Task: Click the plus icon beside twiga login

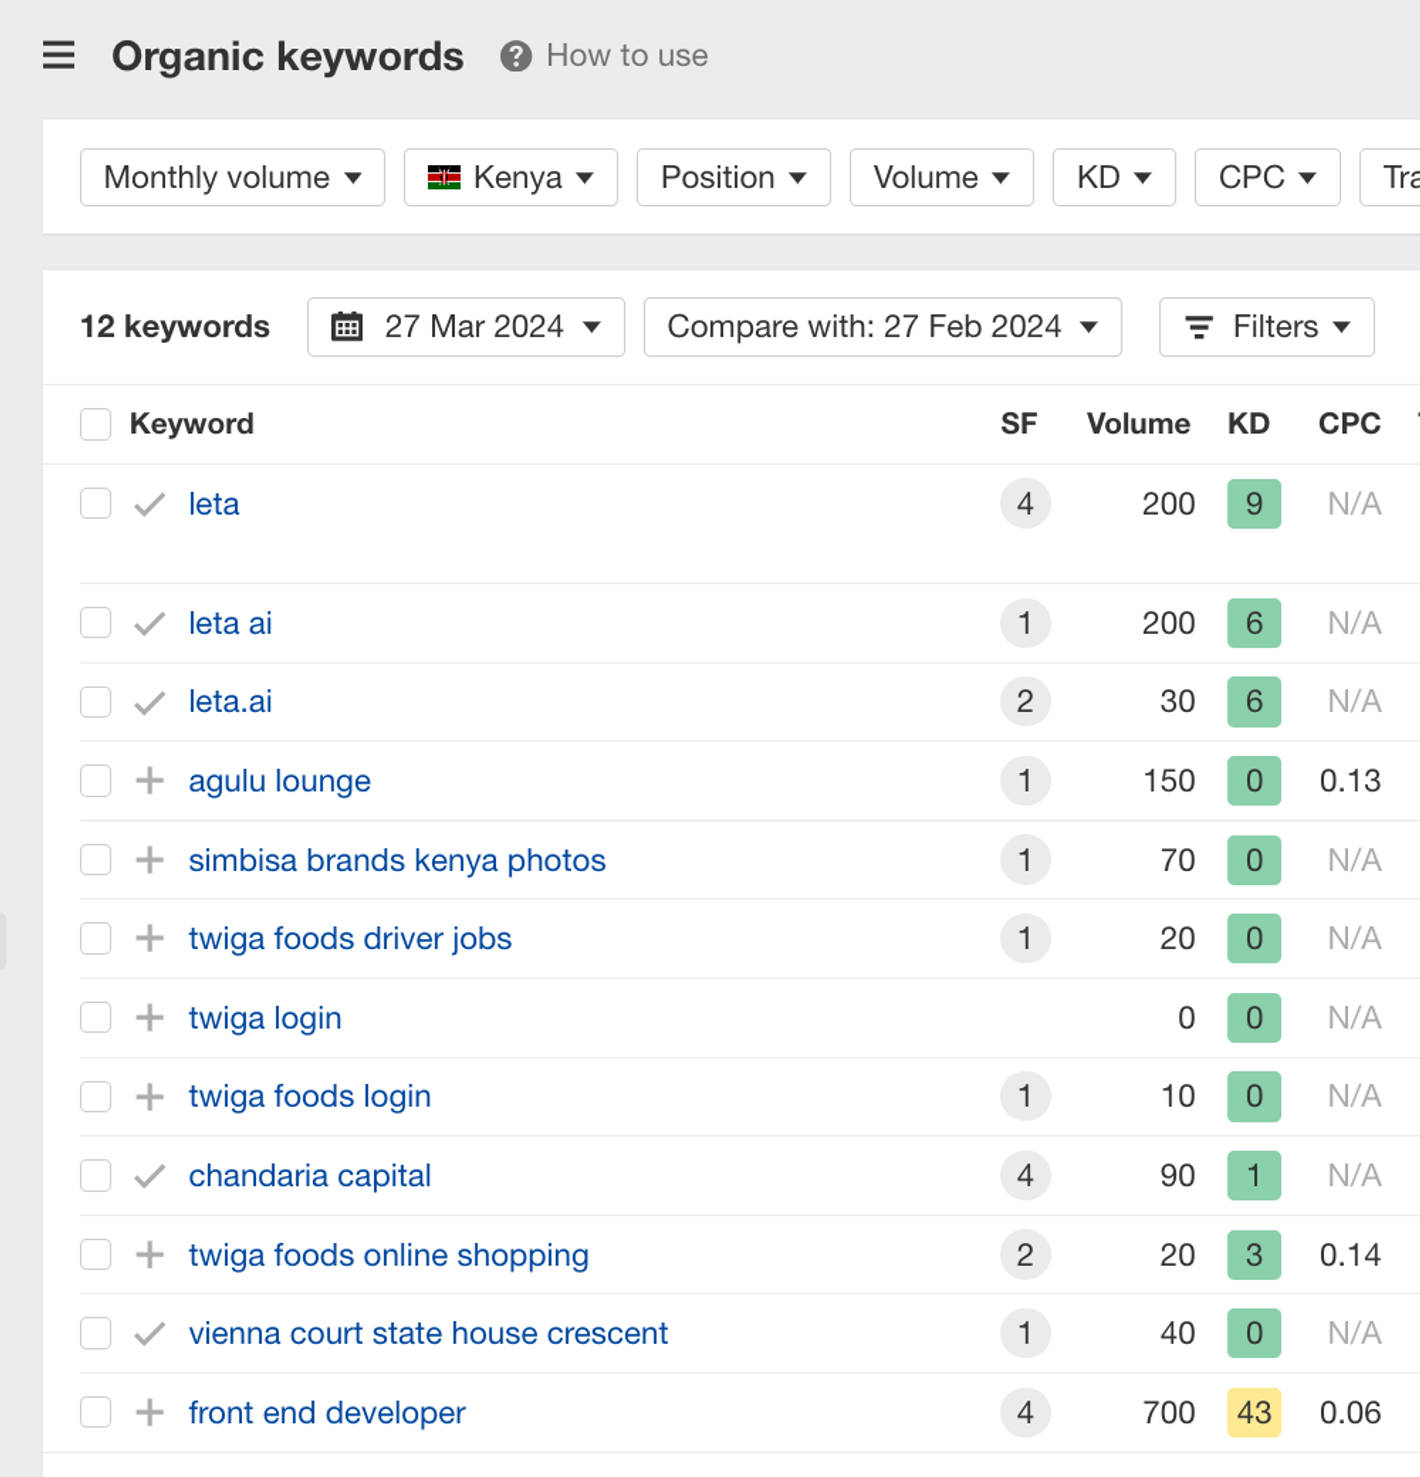Action: pyautogui.click(x=150, y=1017)
